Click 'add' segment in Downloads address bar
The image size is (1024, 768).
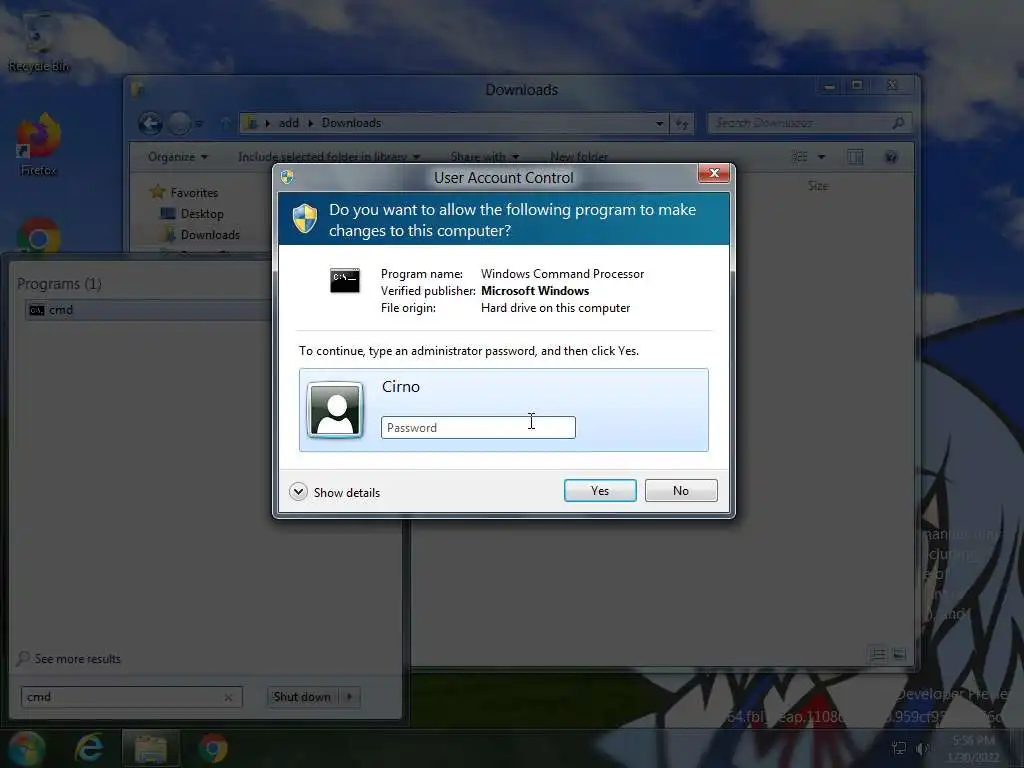click(288, 123)
